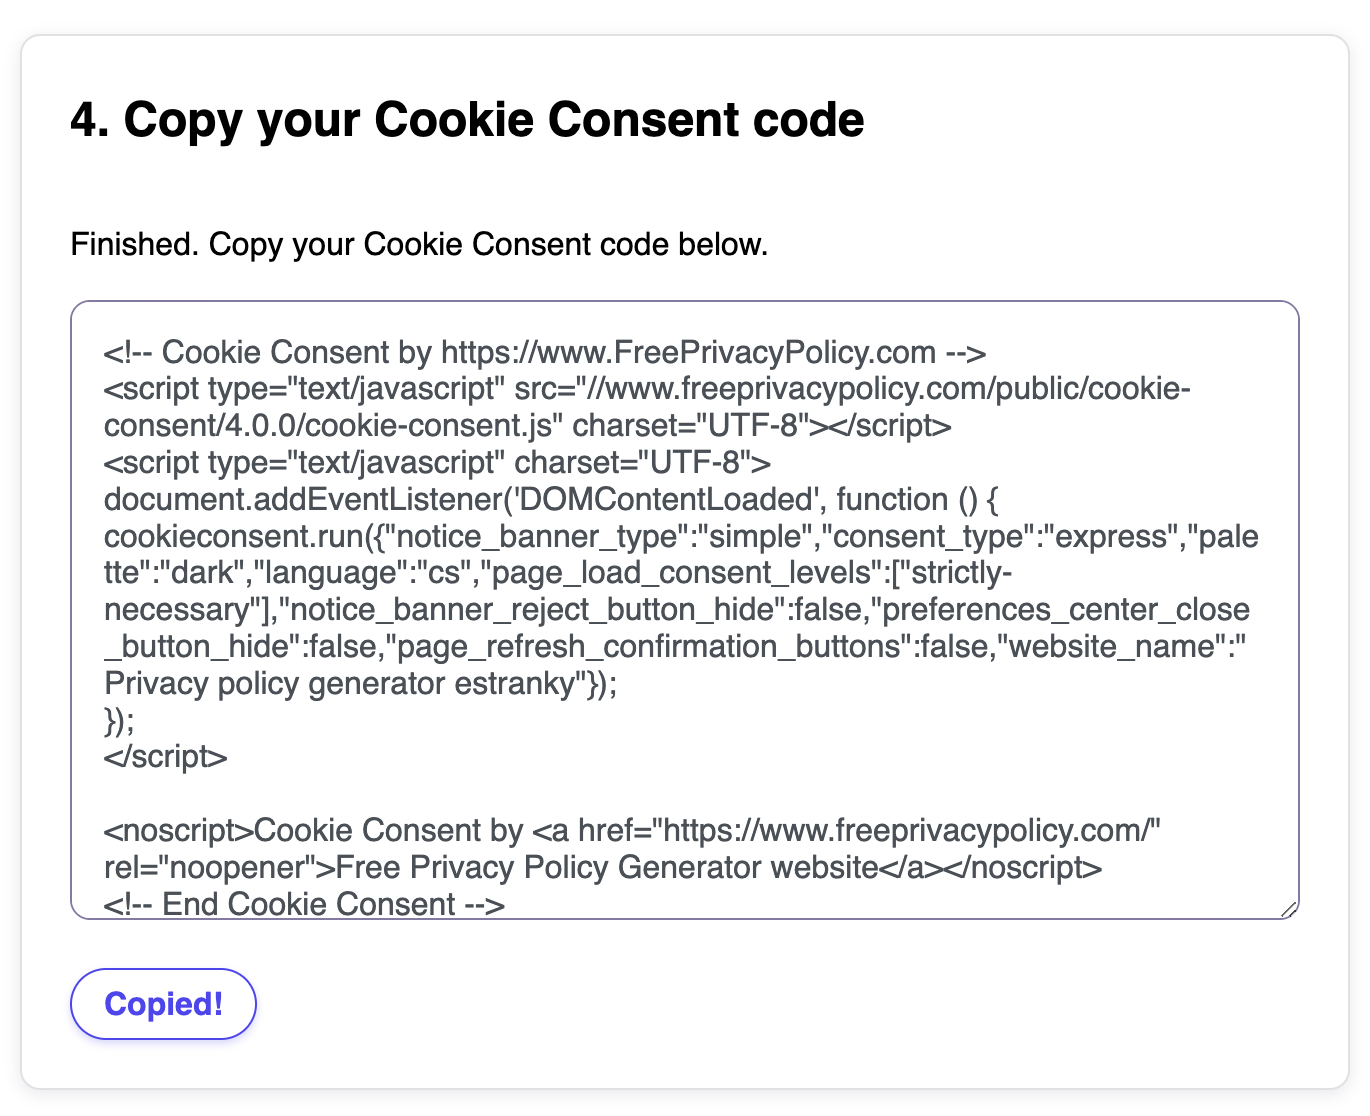Screen dimensions: 1370x1116
Task: Click the closing </script> tag line
Action: 166,757
